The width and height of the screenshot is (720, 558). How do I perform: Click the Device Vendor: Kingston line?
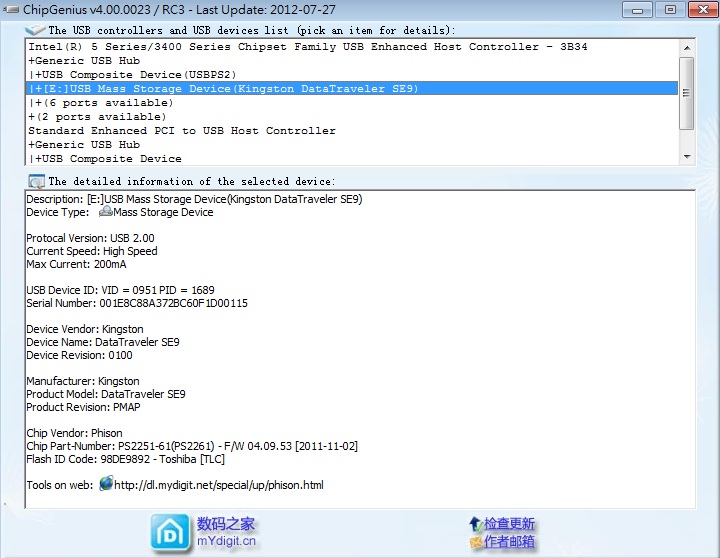[85, 329]
